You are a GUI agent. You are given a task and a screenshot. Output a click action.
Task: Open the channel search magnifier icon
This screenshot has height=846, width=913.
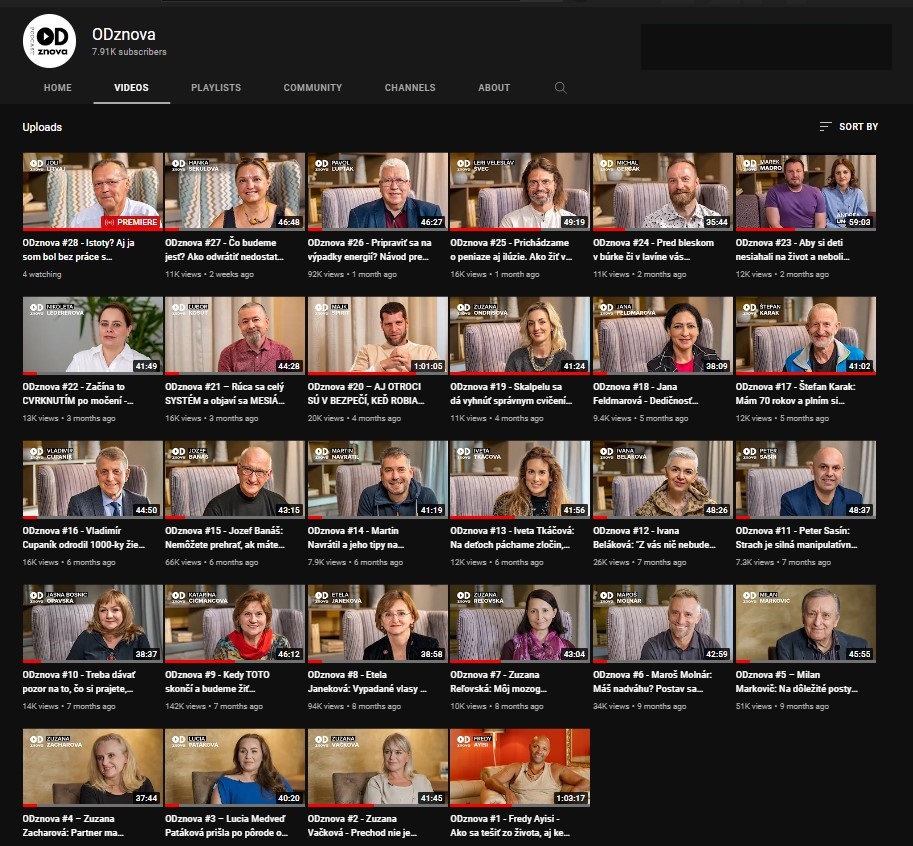click(x=560, y=87)
